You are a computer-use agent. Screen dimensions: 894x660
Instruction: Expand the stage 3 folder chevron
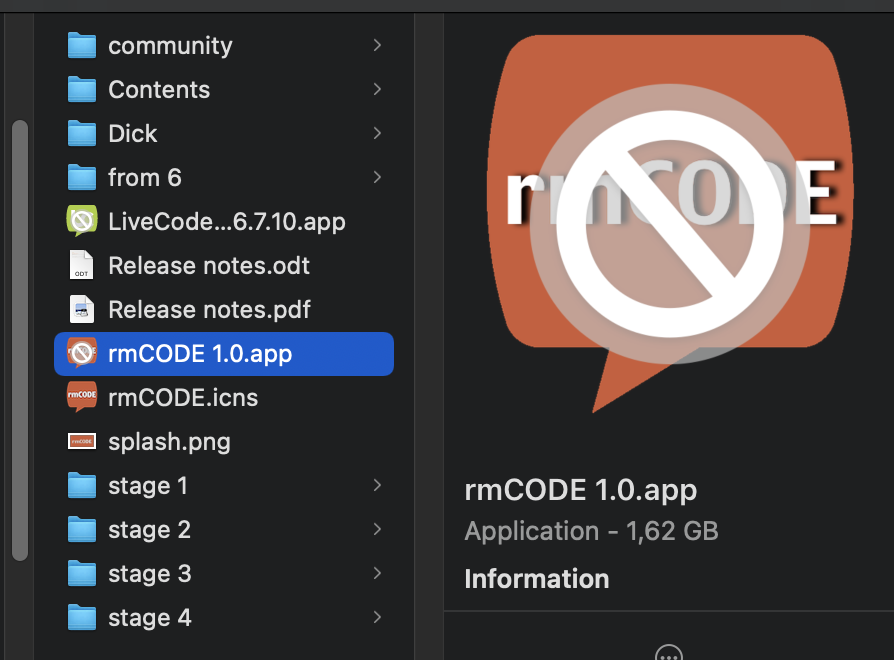(377, 573)
